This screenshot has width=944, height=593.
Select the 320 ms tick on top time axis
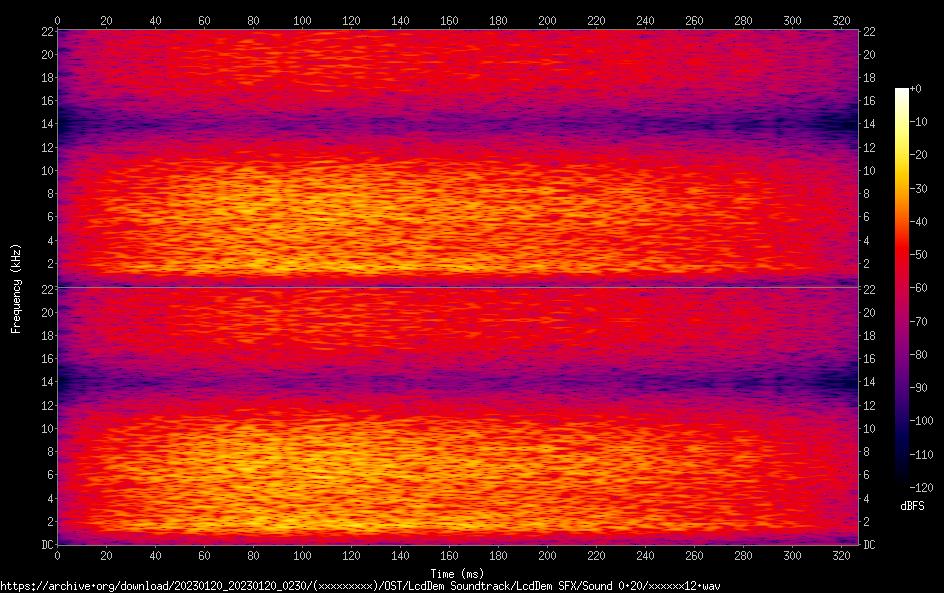click(841, 20)
